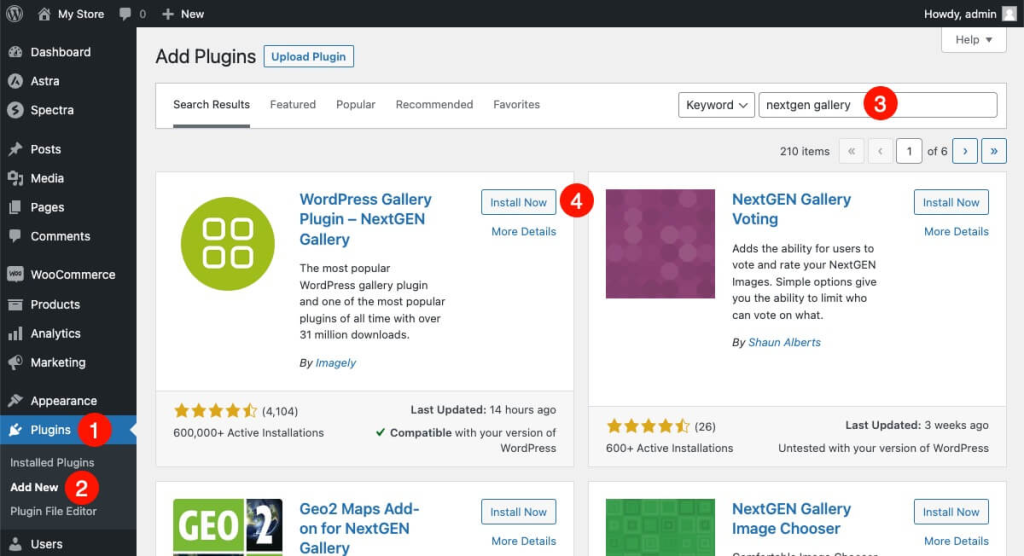Image resolution: width=1024 pixels, height=556 pixels.
Task: Click the My Store site name
Action: tap(81, 14)
